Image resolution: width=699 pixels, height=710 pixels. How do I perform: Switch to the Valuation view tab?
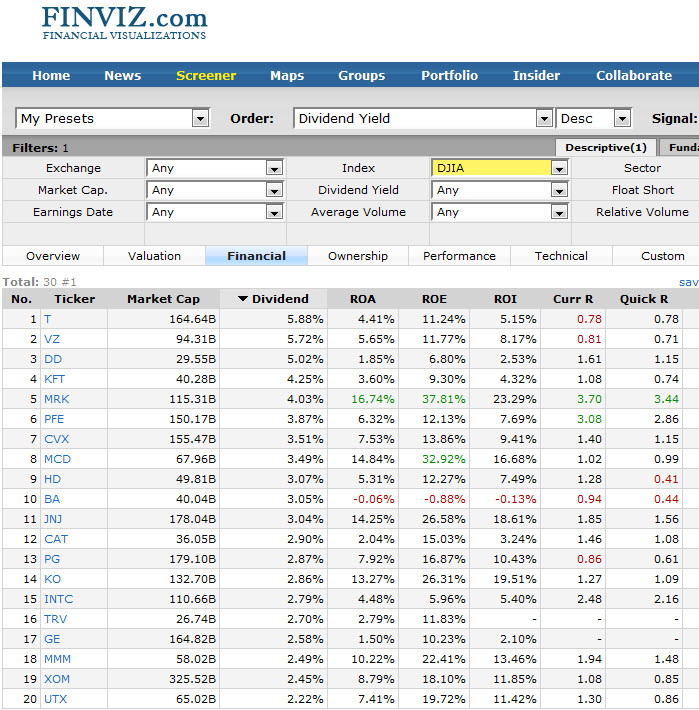click(x=154, y=256)
